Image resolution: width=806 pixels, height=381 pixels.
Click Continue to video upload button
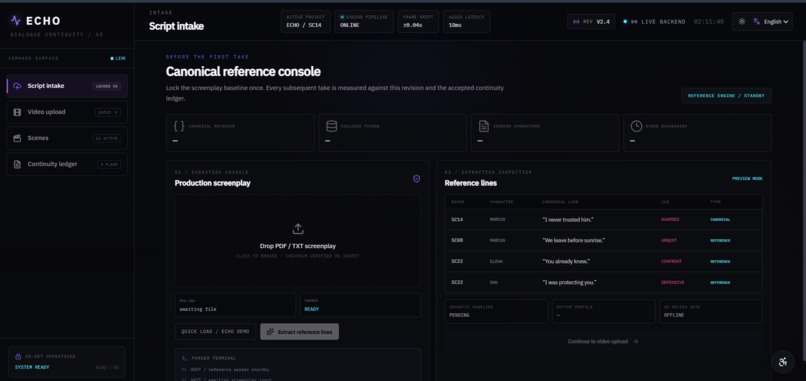pos(603,341)
